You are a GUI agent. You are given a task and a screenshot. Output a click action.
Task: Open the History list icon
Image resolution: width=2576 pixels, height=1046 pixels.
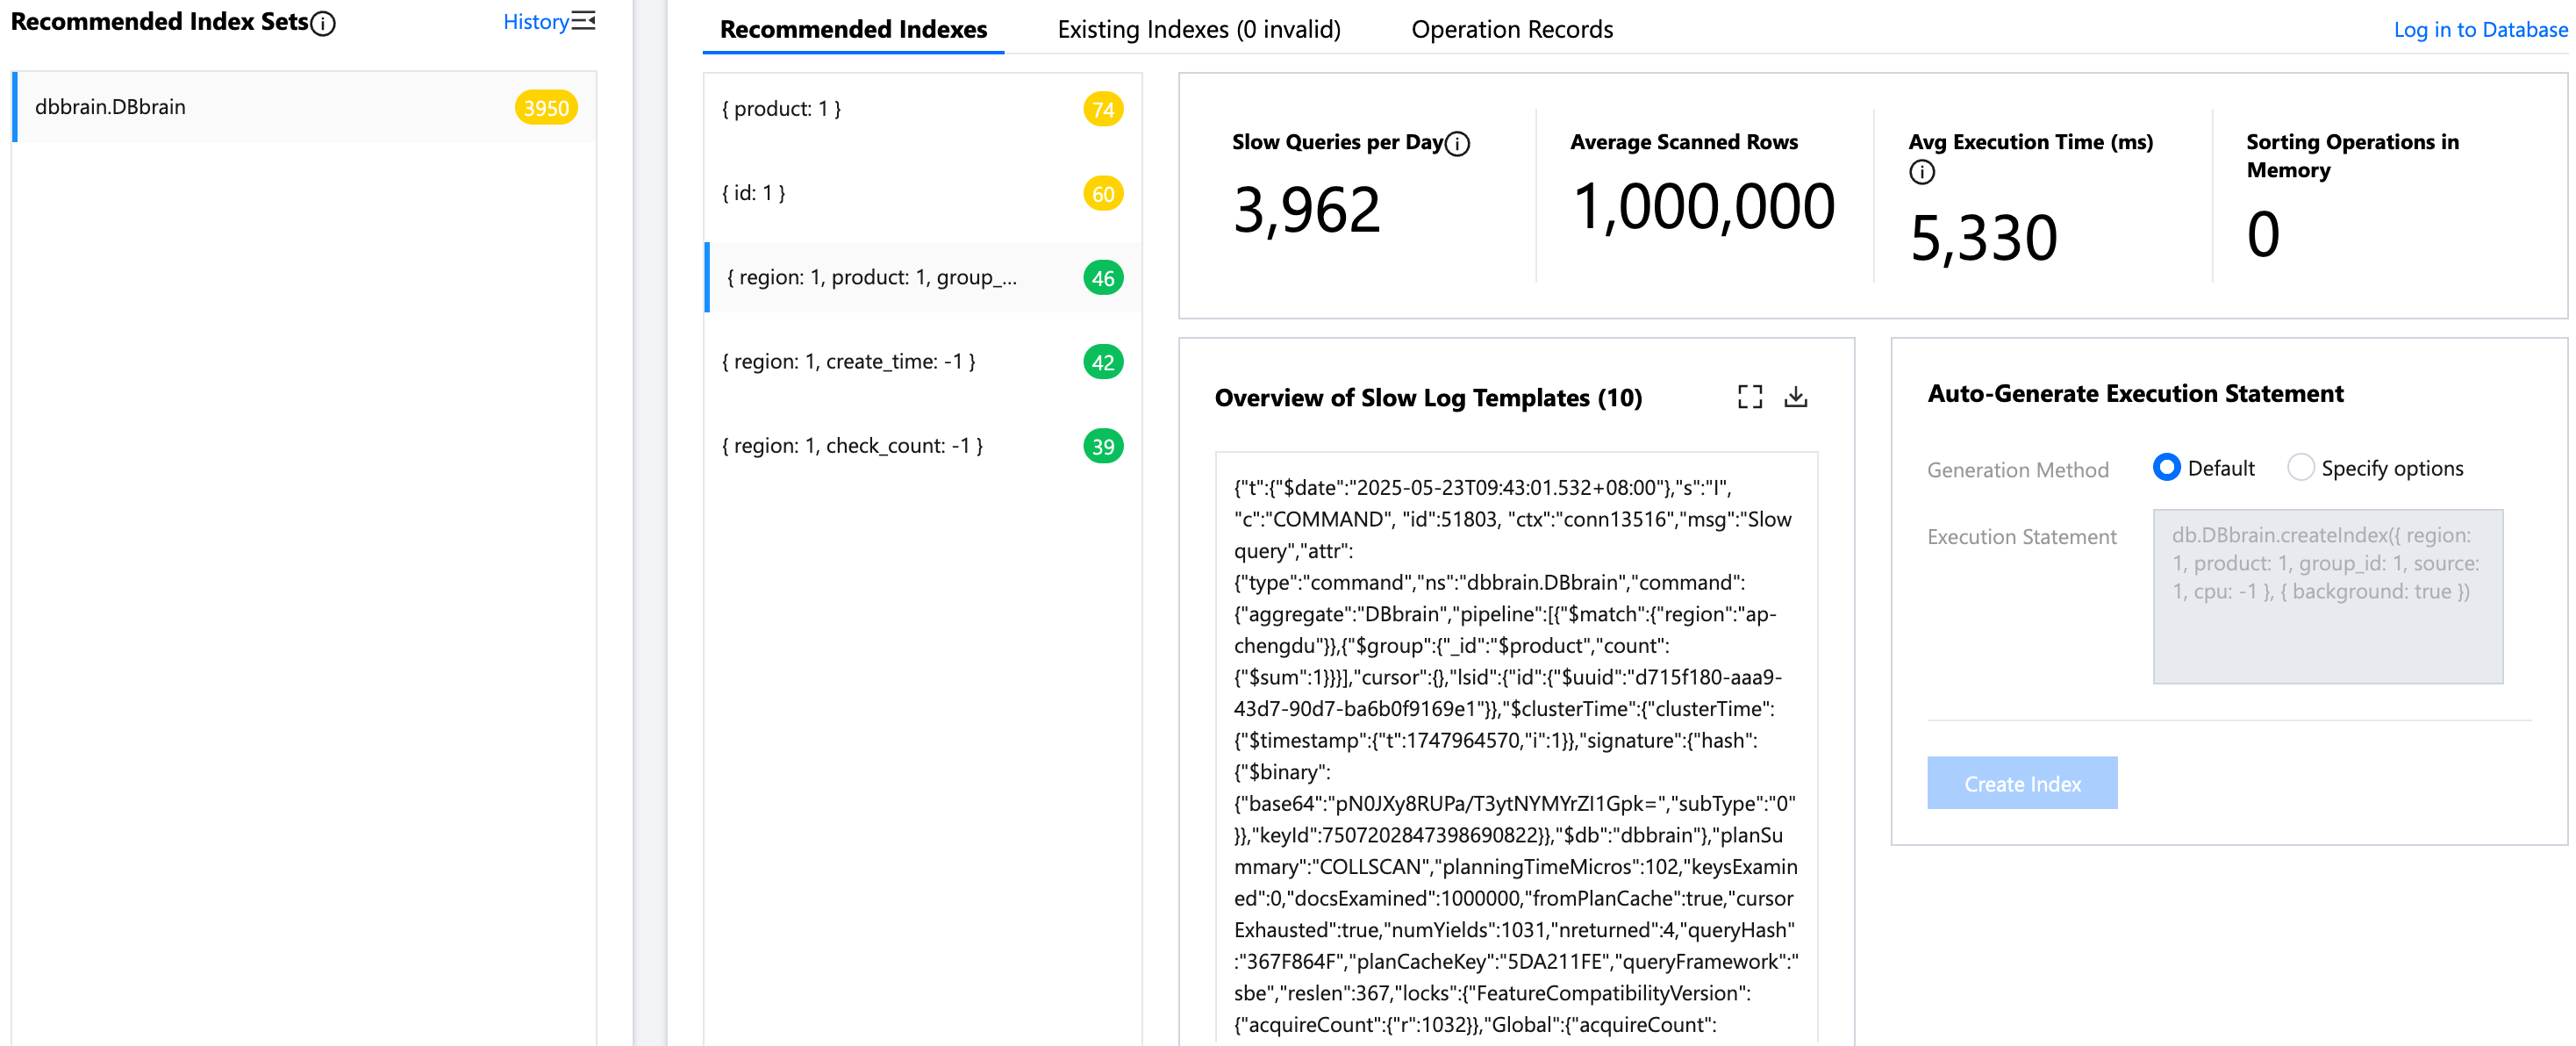(x=583, y=21)
